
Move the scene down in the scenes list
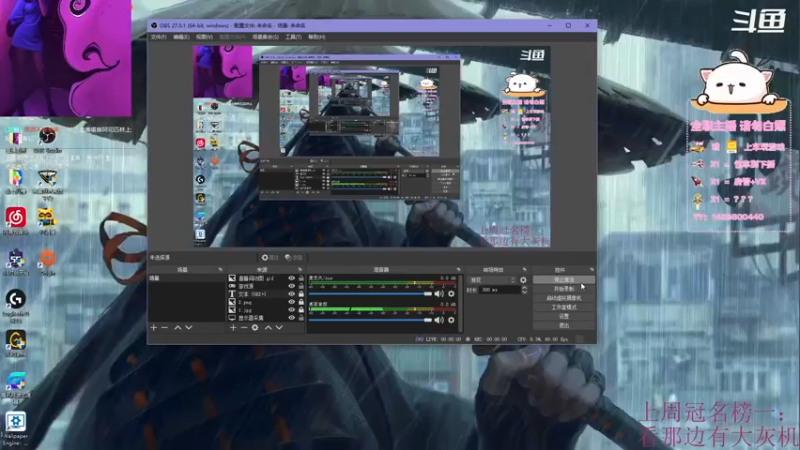tap(189, 328)
